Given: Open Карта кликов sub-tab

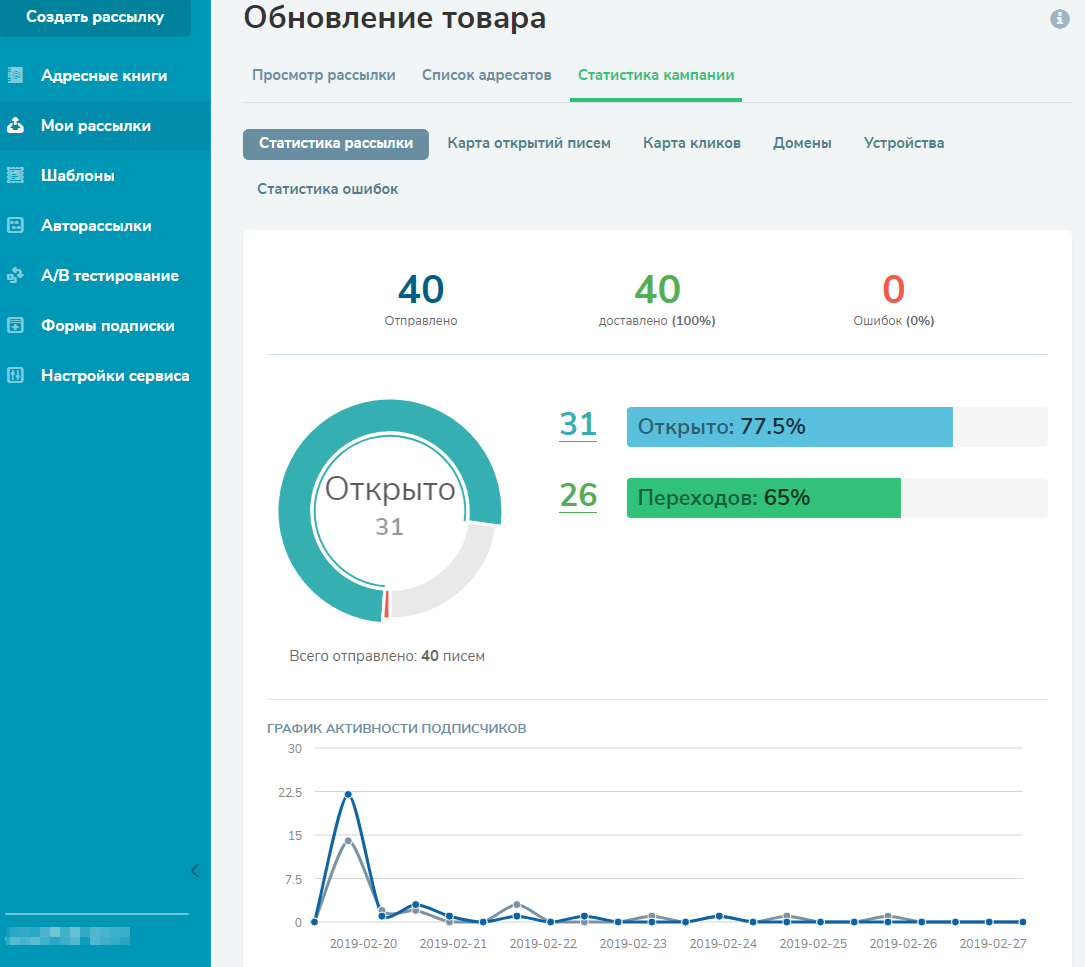Looking at the screenshot, I should point(691,143).
